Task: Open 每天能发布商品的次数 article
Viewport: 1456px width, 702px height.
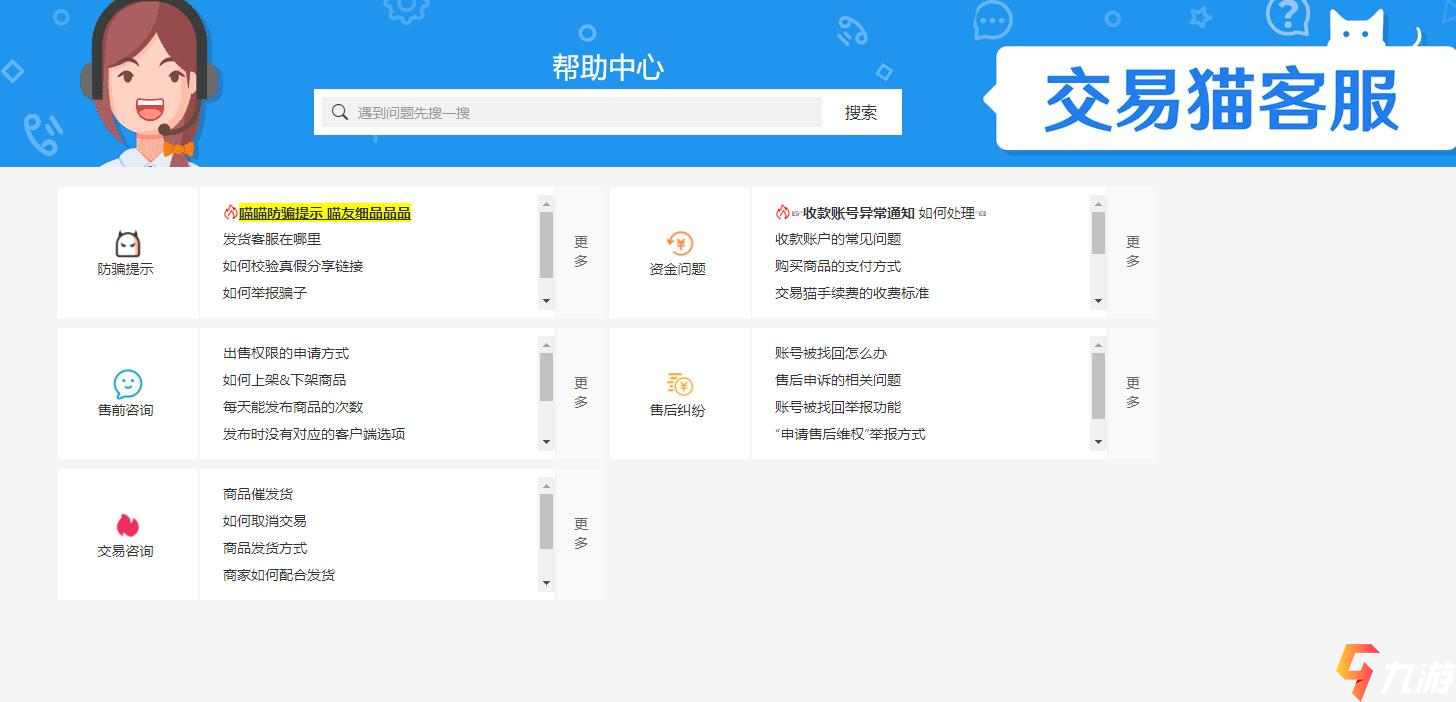Action: (x=293, y=408)
